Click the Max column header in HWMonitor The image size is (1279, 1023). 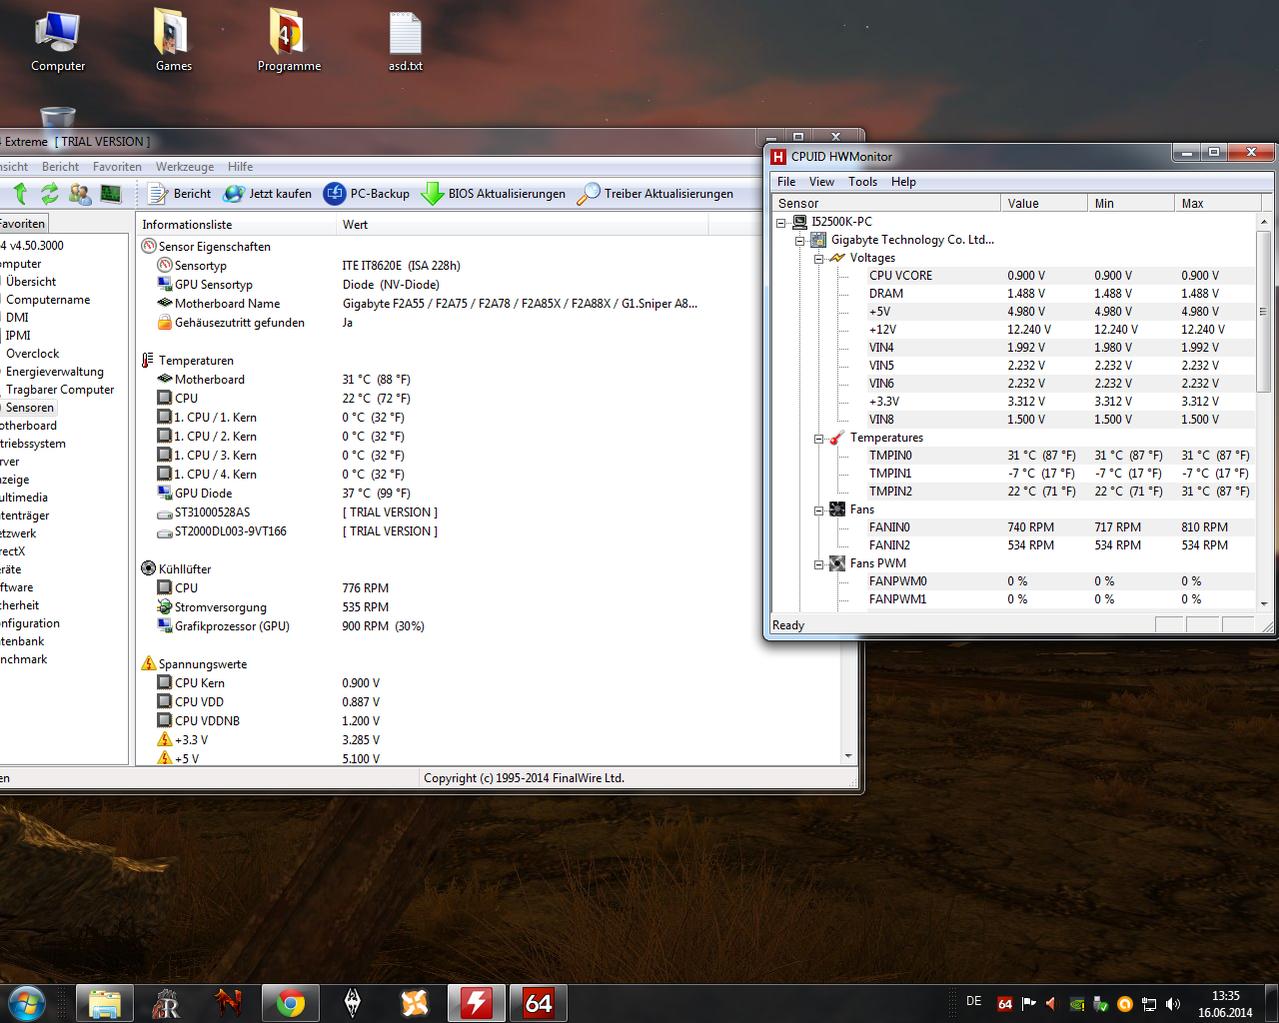pos(1217,203)
